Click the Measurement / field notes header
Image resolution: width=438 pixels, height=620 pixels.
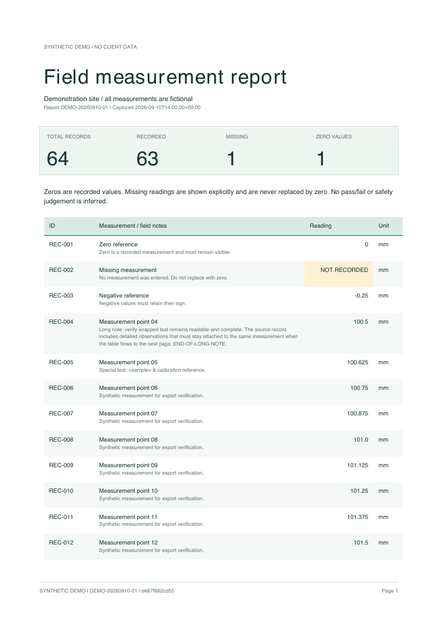pyautogui.click(x=133, y=226)
